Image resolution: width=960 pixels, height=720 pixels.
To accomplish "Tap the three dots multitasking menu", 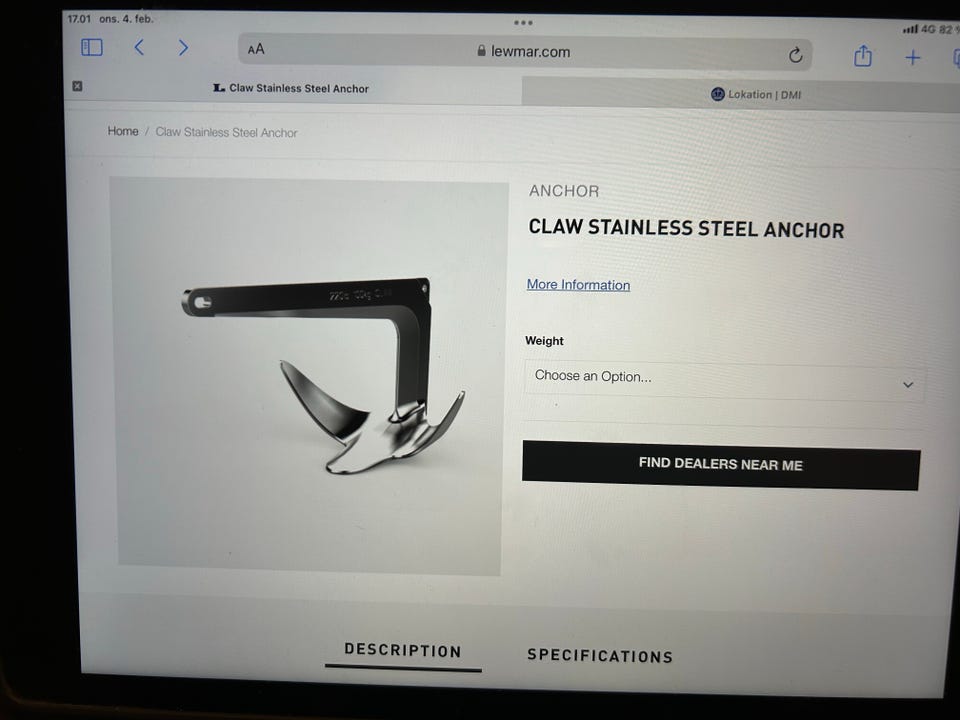I will pyautogui.click(x=523, y=23).
